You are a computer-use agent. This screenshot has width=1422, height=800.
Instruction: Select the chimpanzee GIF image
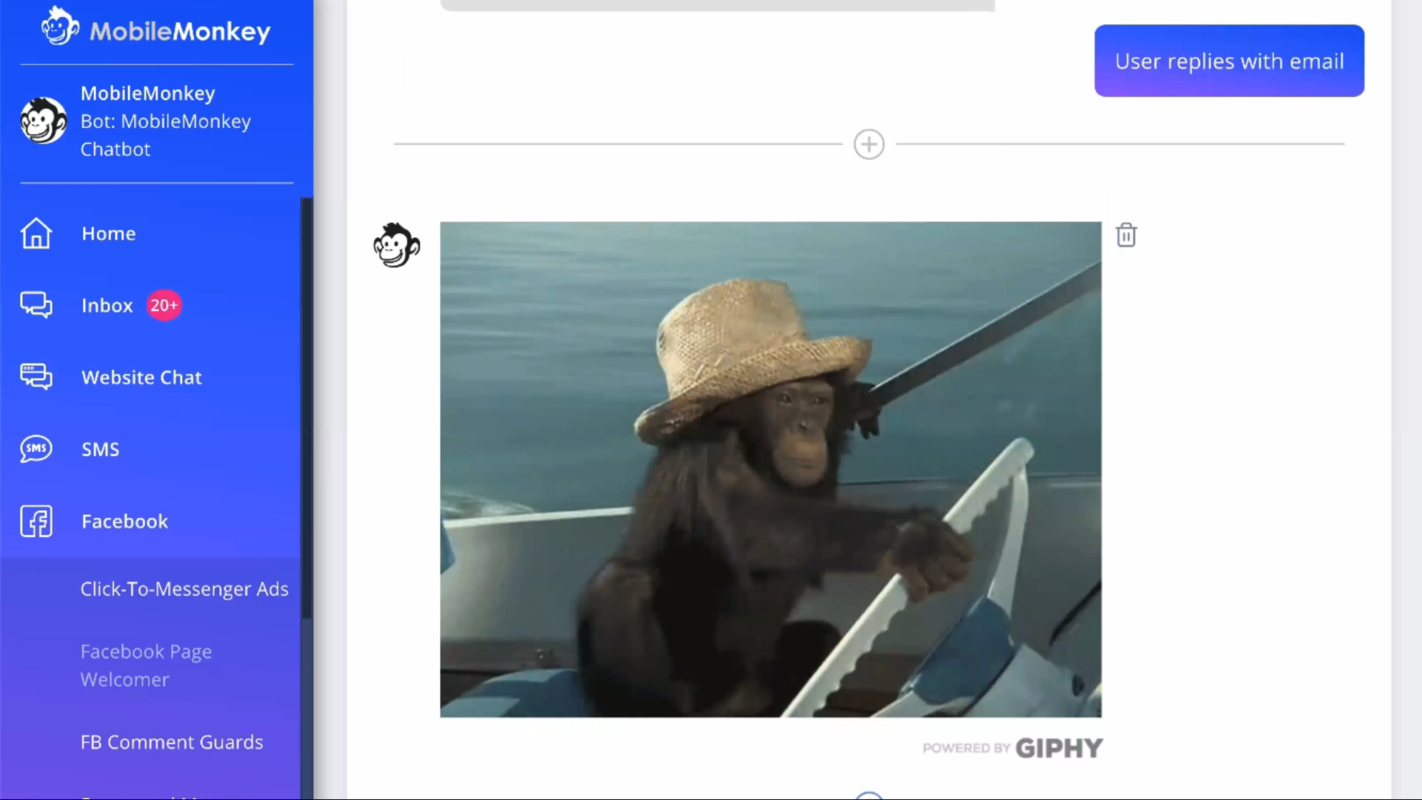coord(770,469)
